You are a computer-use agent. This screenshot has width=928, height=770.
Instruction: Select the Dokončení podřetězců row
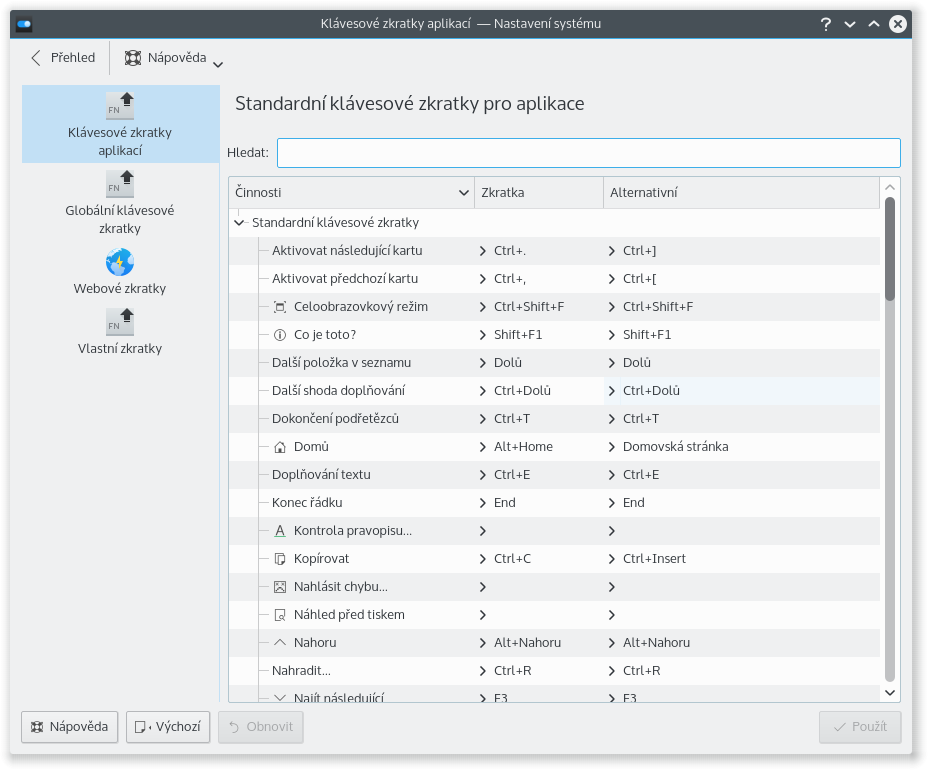click(x=554, y=419)
